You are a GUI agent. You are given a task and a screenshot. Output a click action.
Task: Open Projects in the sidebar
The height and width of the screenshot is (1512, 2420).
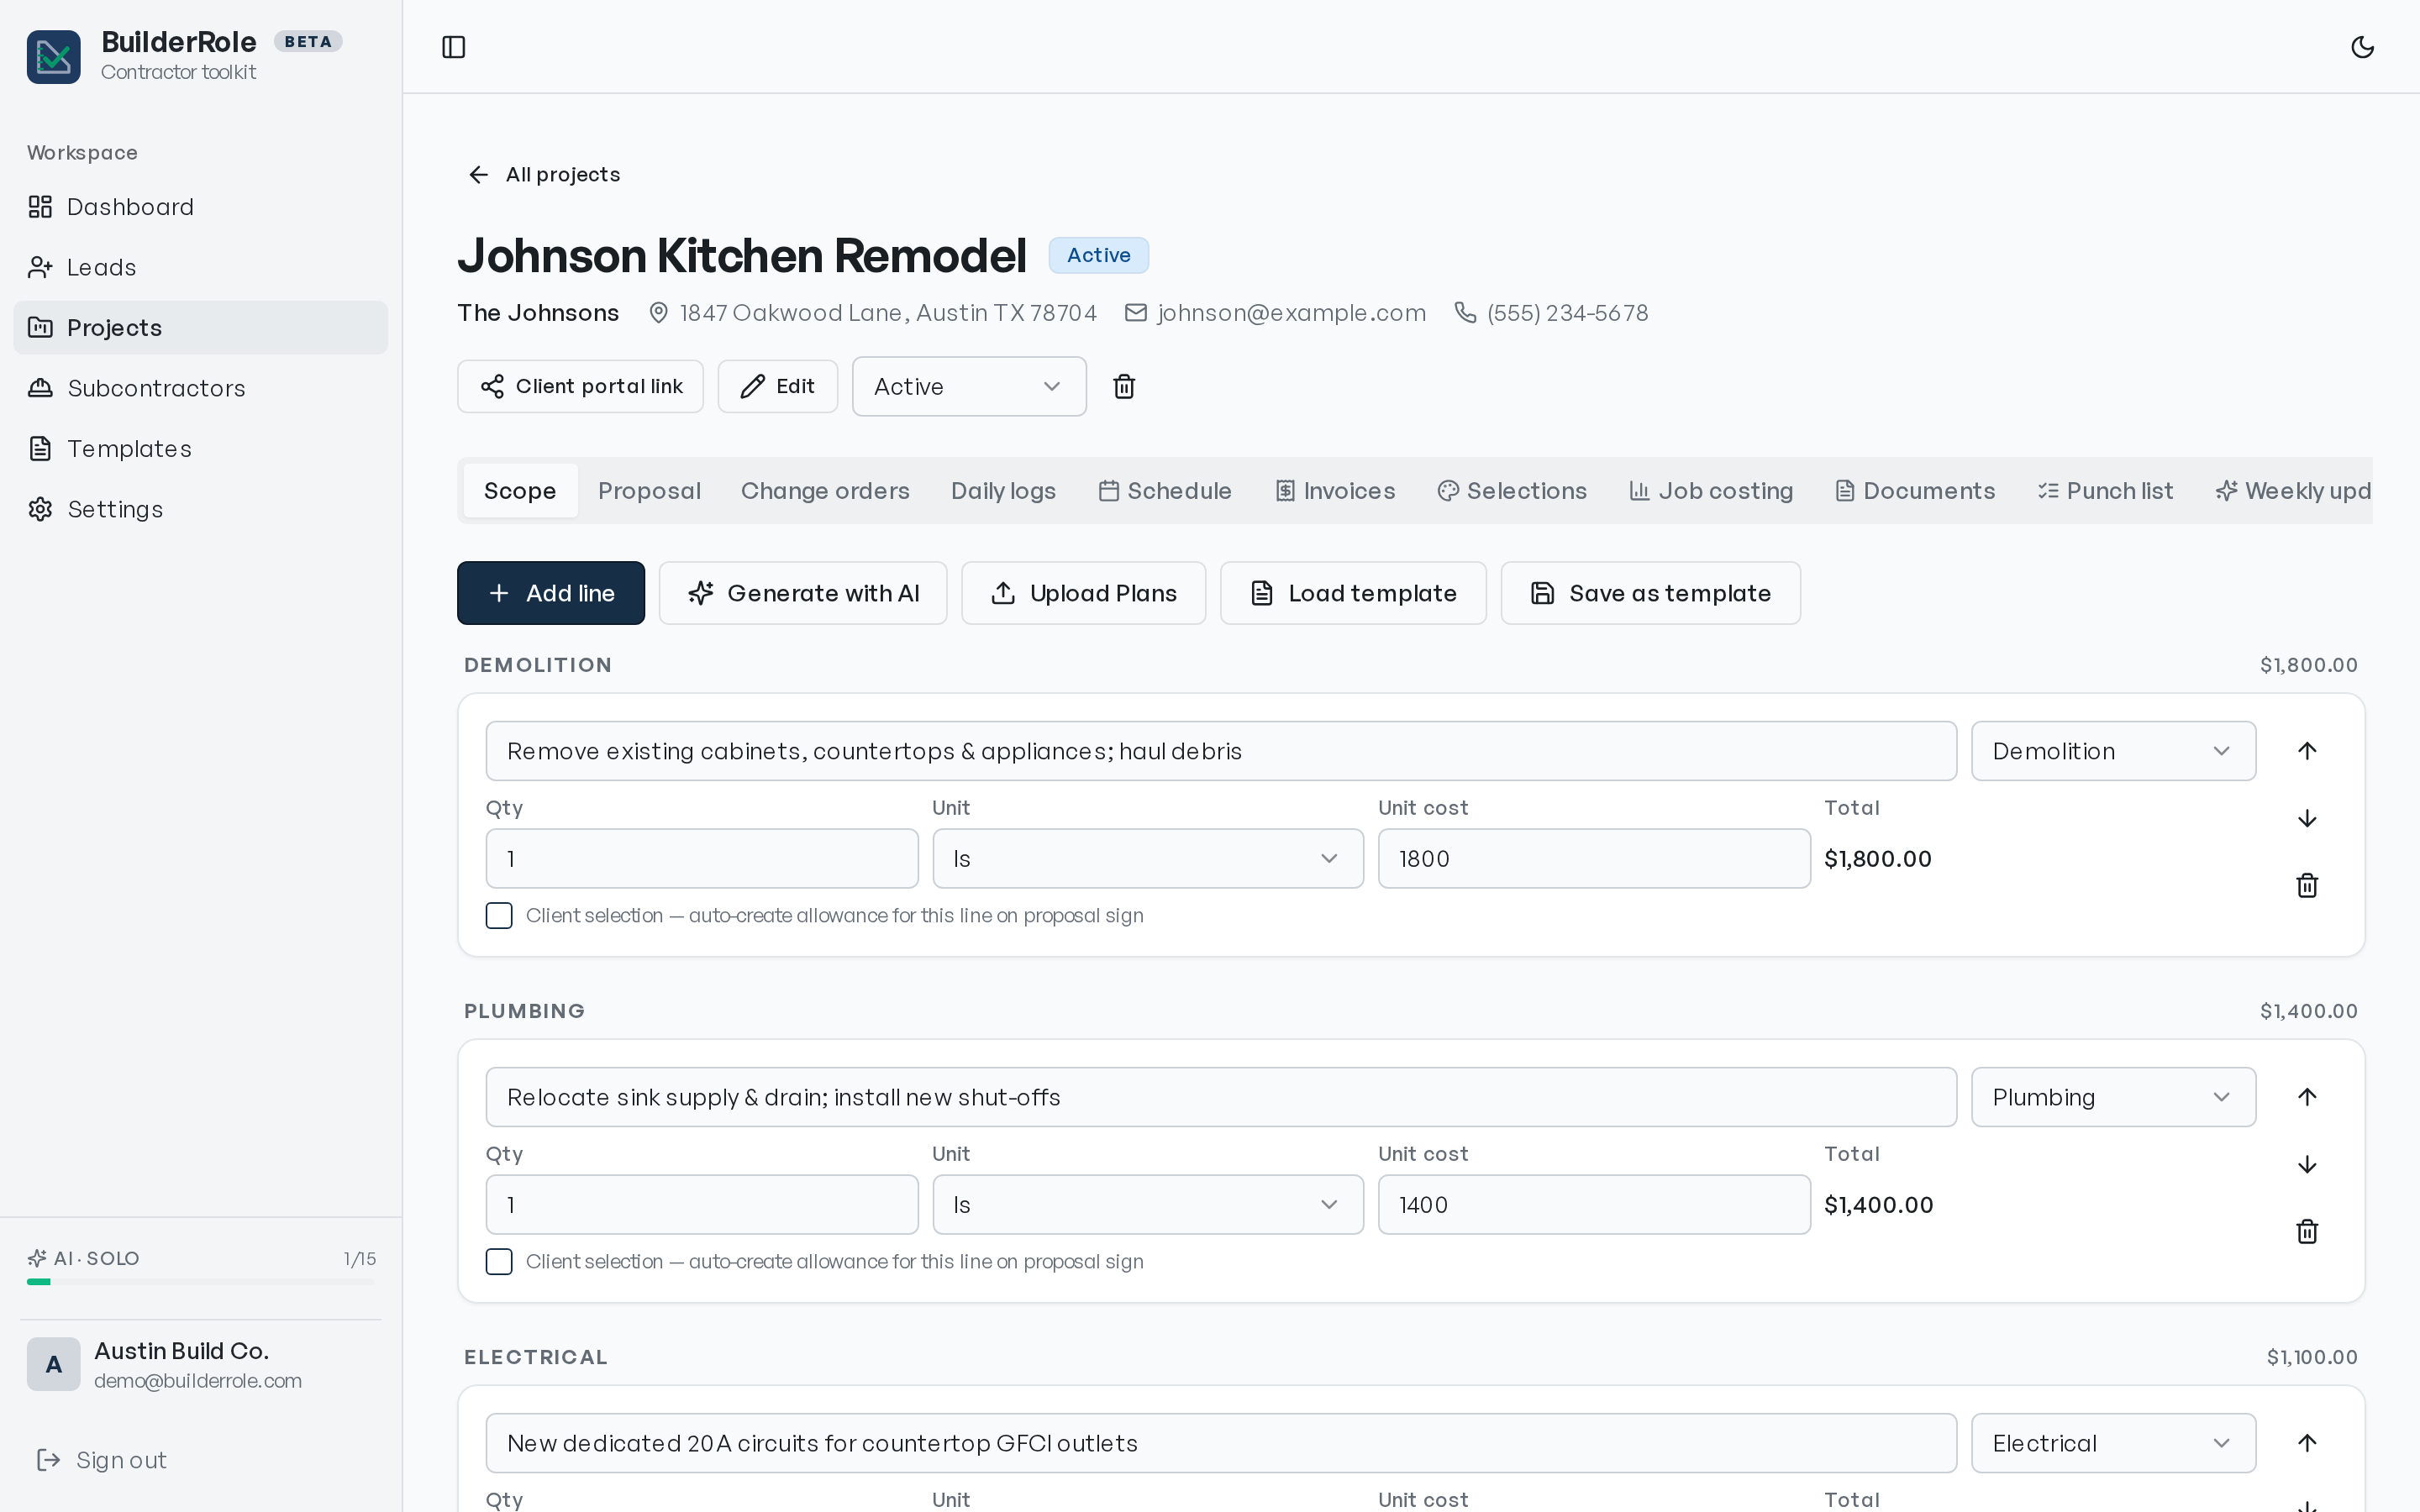[200, 328]
